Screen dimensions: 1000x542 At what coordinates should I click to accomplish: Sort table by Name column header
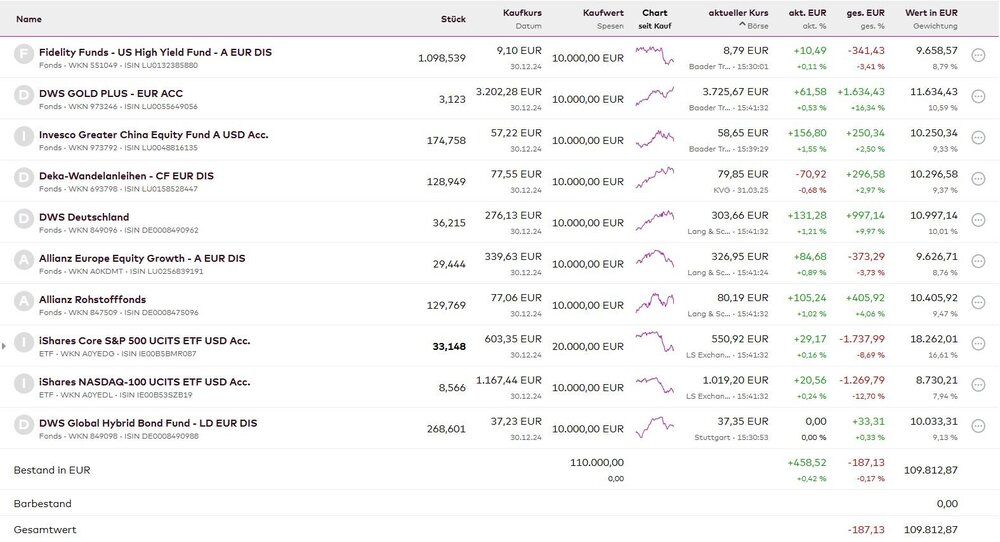tap(29, 19)
